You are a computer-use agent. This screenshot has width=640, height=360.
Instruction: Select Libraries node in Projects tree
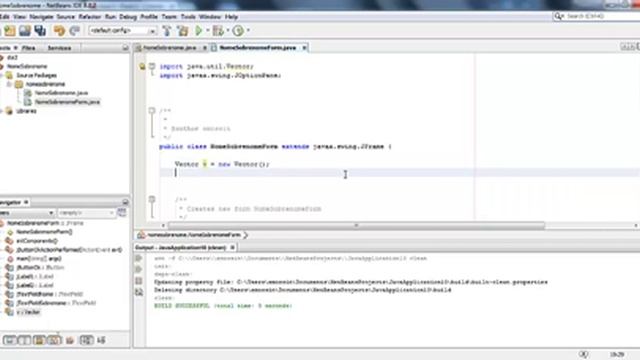(27, 111)
